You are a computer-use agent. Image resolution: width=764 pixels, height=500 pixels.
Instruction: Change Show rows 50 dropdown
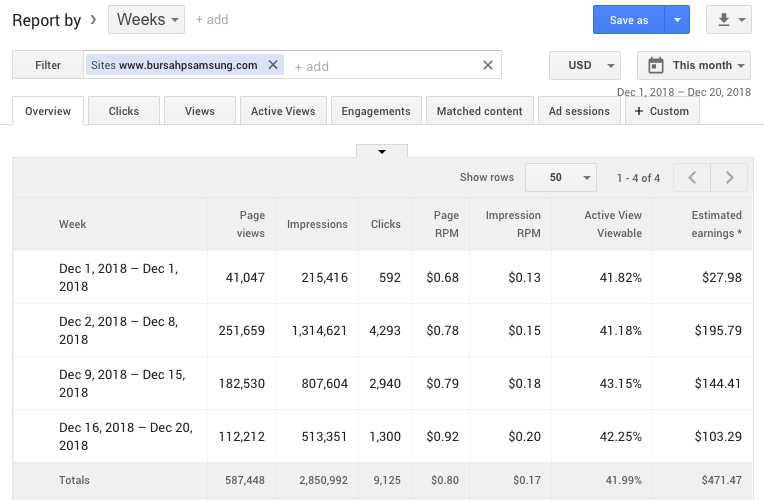560,178
